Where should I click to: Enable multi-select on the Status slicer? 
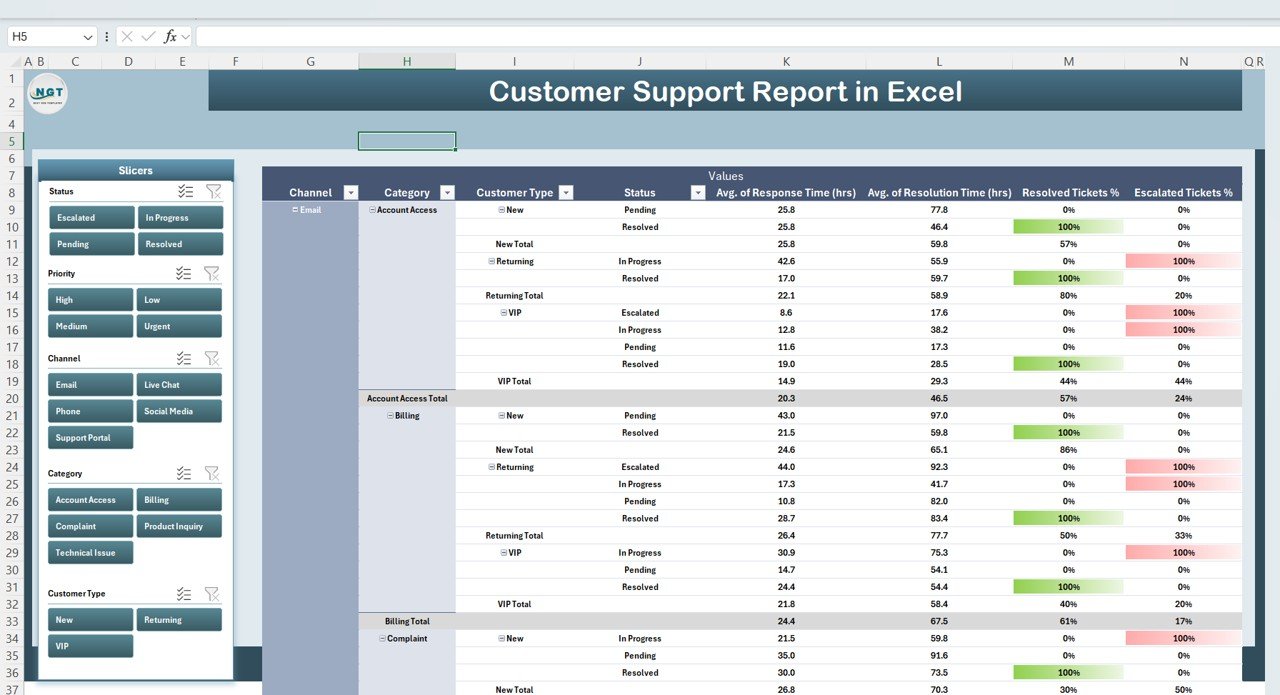(x=184, y=191)
